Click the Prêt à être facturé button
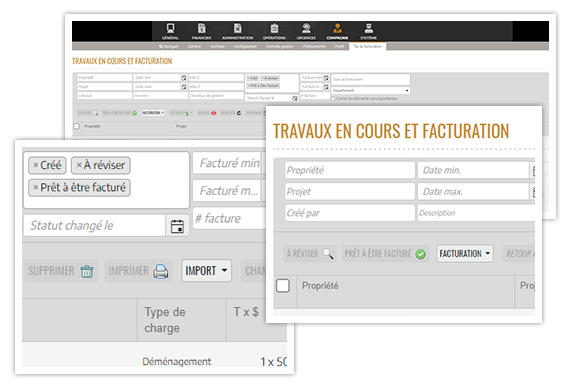Screen dimensions: 570x390 point(385,253)
